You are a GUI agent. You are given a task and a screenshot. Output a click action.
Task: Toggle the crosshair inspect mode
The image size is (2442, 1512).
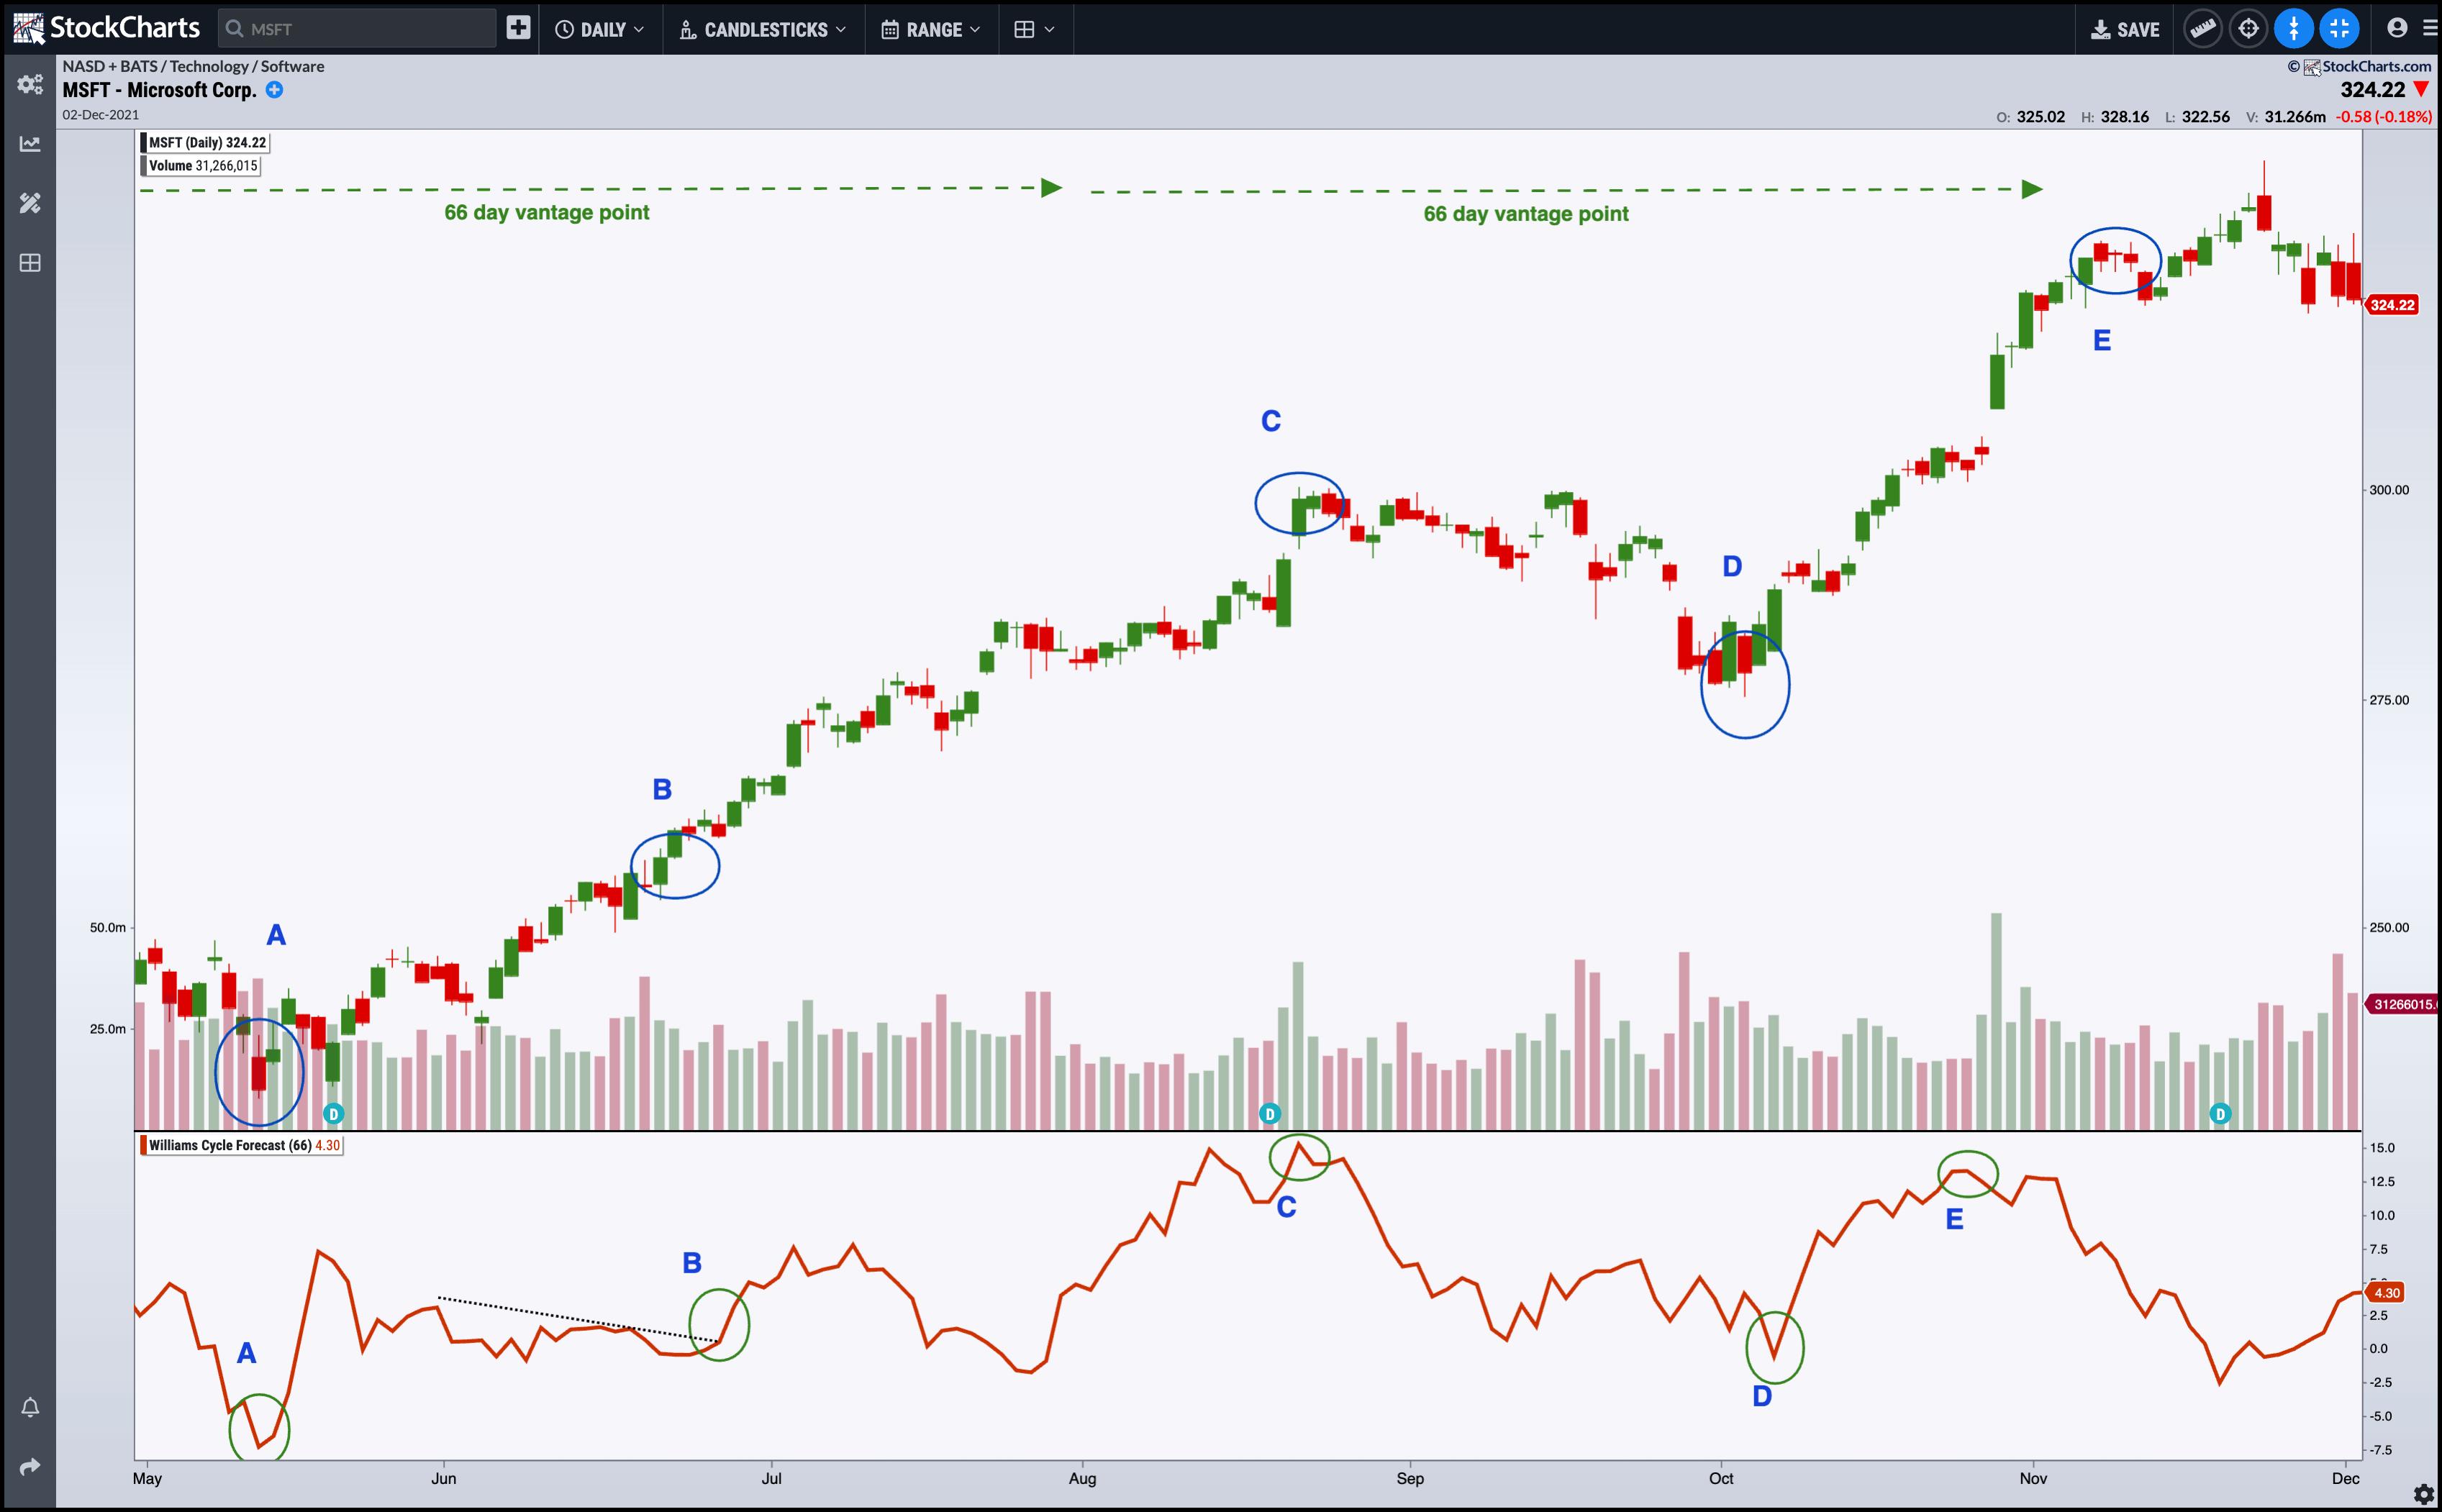2248,29
